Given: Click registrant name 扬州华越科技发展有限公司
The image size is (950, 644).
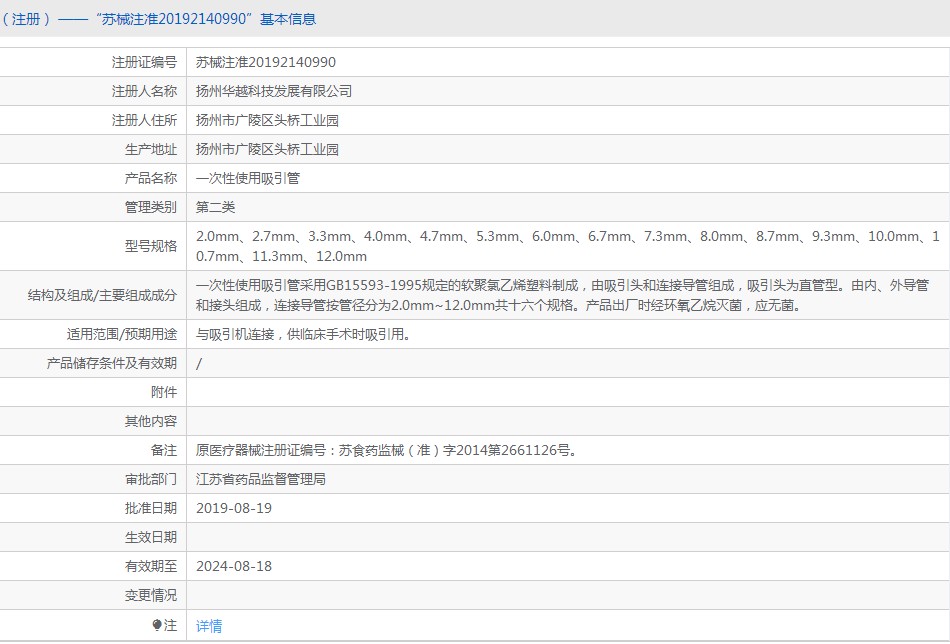Looking at the screenshot, I should 274,91.
